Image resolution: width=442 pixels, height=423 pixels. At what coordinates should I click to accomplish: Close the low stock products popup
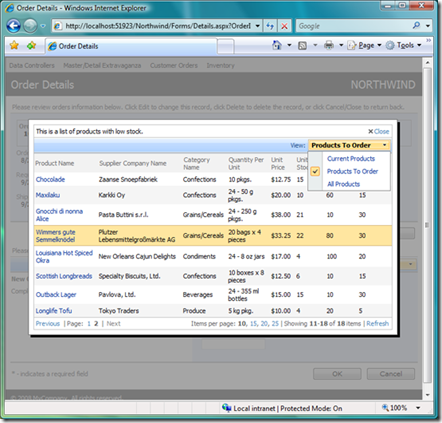[378, 131]
